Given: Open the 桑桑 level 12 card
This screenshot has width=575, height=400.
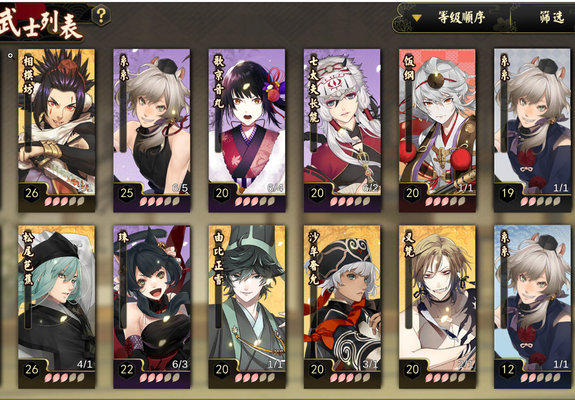Looking at the screenshot, I should coord(532,307).
